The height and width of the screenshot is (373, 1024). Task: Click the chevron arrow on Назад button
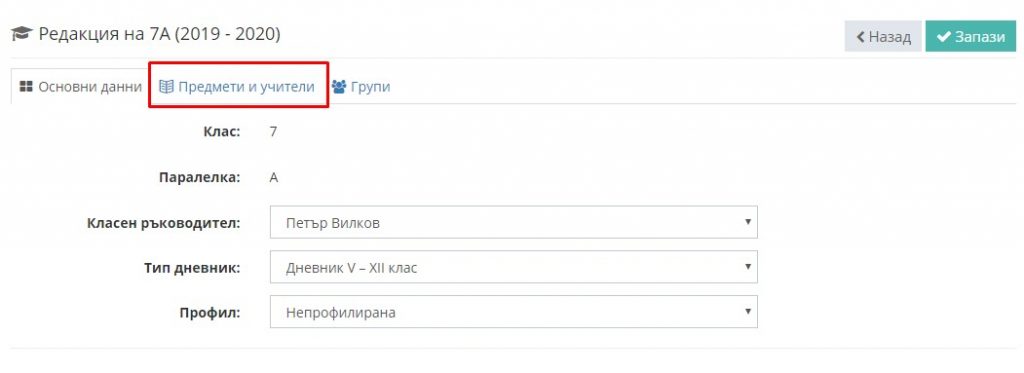(861, 37)
